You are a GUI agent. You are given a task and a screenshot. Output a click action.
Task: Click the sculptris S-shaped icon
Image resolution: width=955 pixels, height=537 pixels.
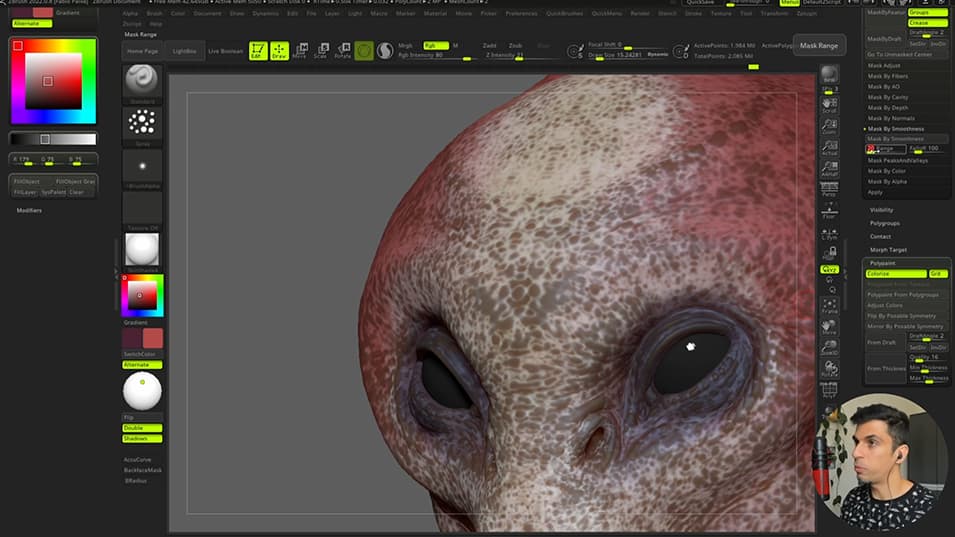point(385,51)
